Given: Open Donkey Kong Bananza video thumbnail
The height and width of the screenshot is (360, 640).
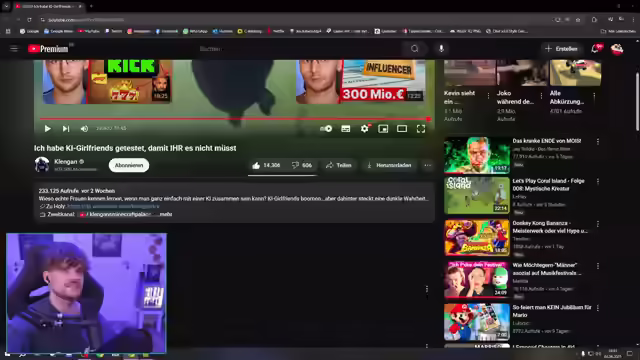Looking at the screenshot, I should [477, 238].
